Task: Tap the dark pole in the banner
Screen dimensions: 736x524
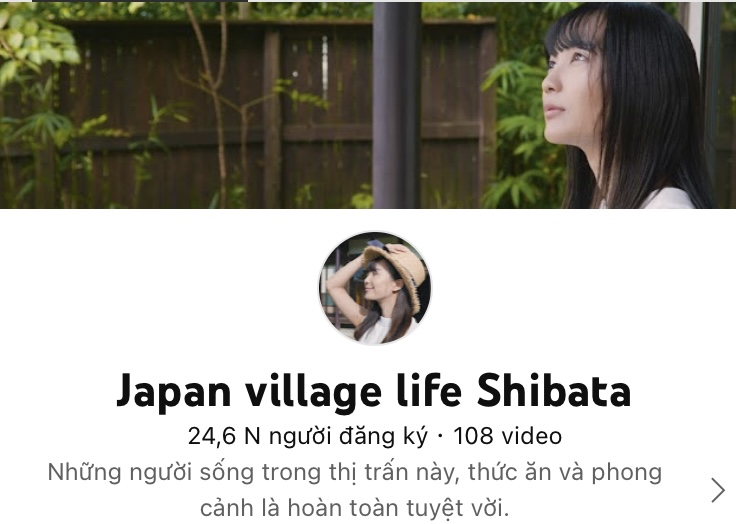Action: tap(397, 105)
